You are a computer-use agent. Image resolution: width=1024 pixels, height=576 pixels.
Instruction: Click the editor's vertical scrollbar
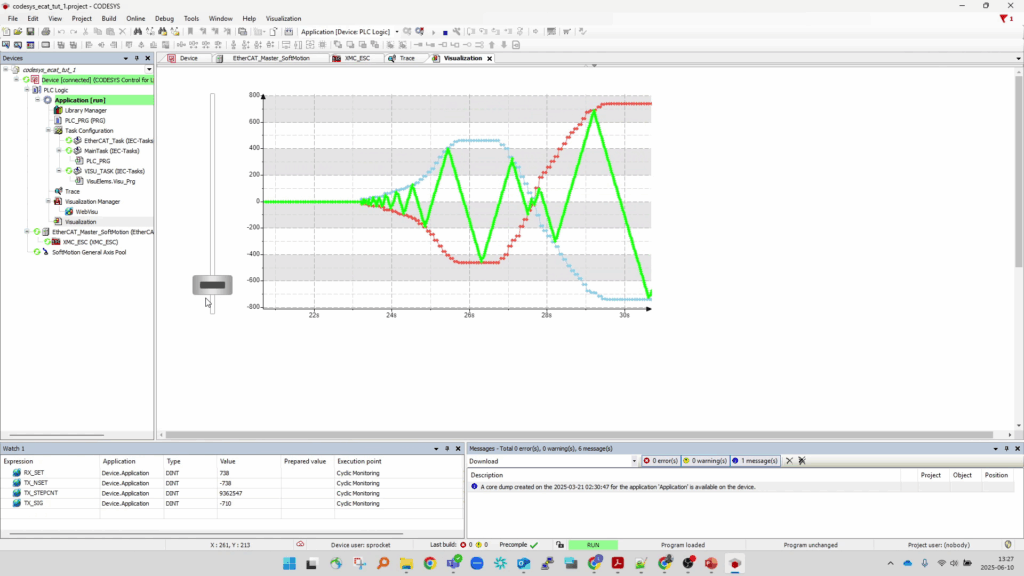(x=1018, y=170)
